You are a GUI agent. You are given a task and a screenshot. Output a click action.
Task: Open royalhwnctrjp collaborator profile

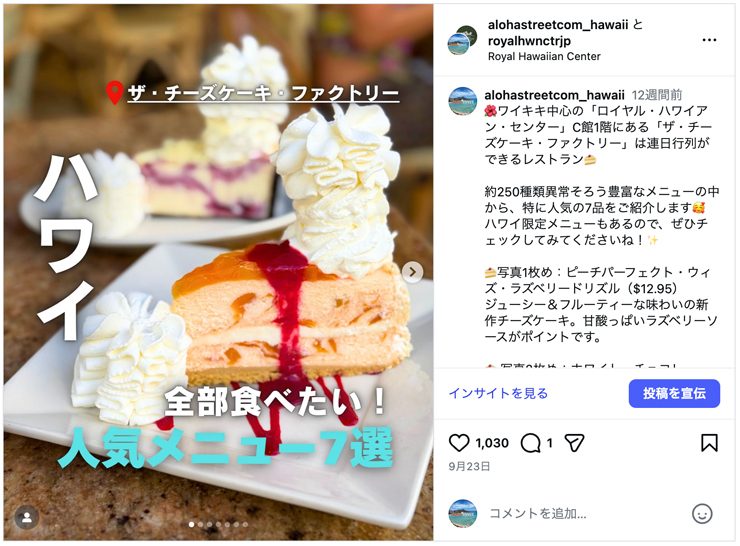point(529,41)
